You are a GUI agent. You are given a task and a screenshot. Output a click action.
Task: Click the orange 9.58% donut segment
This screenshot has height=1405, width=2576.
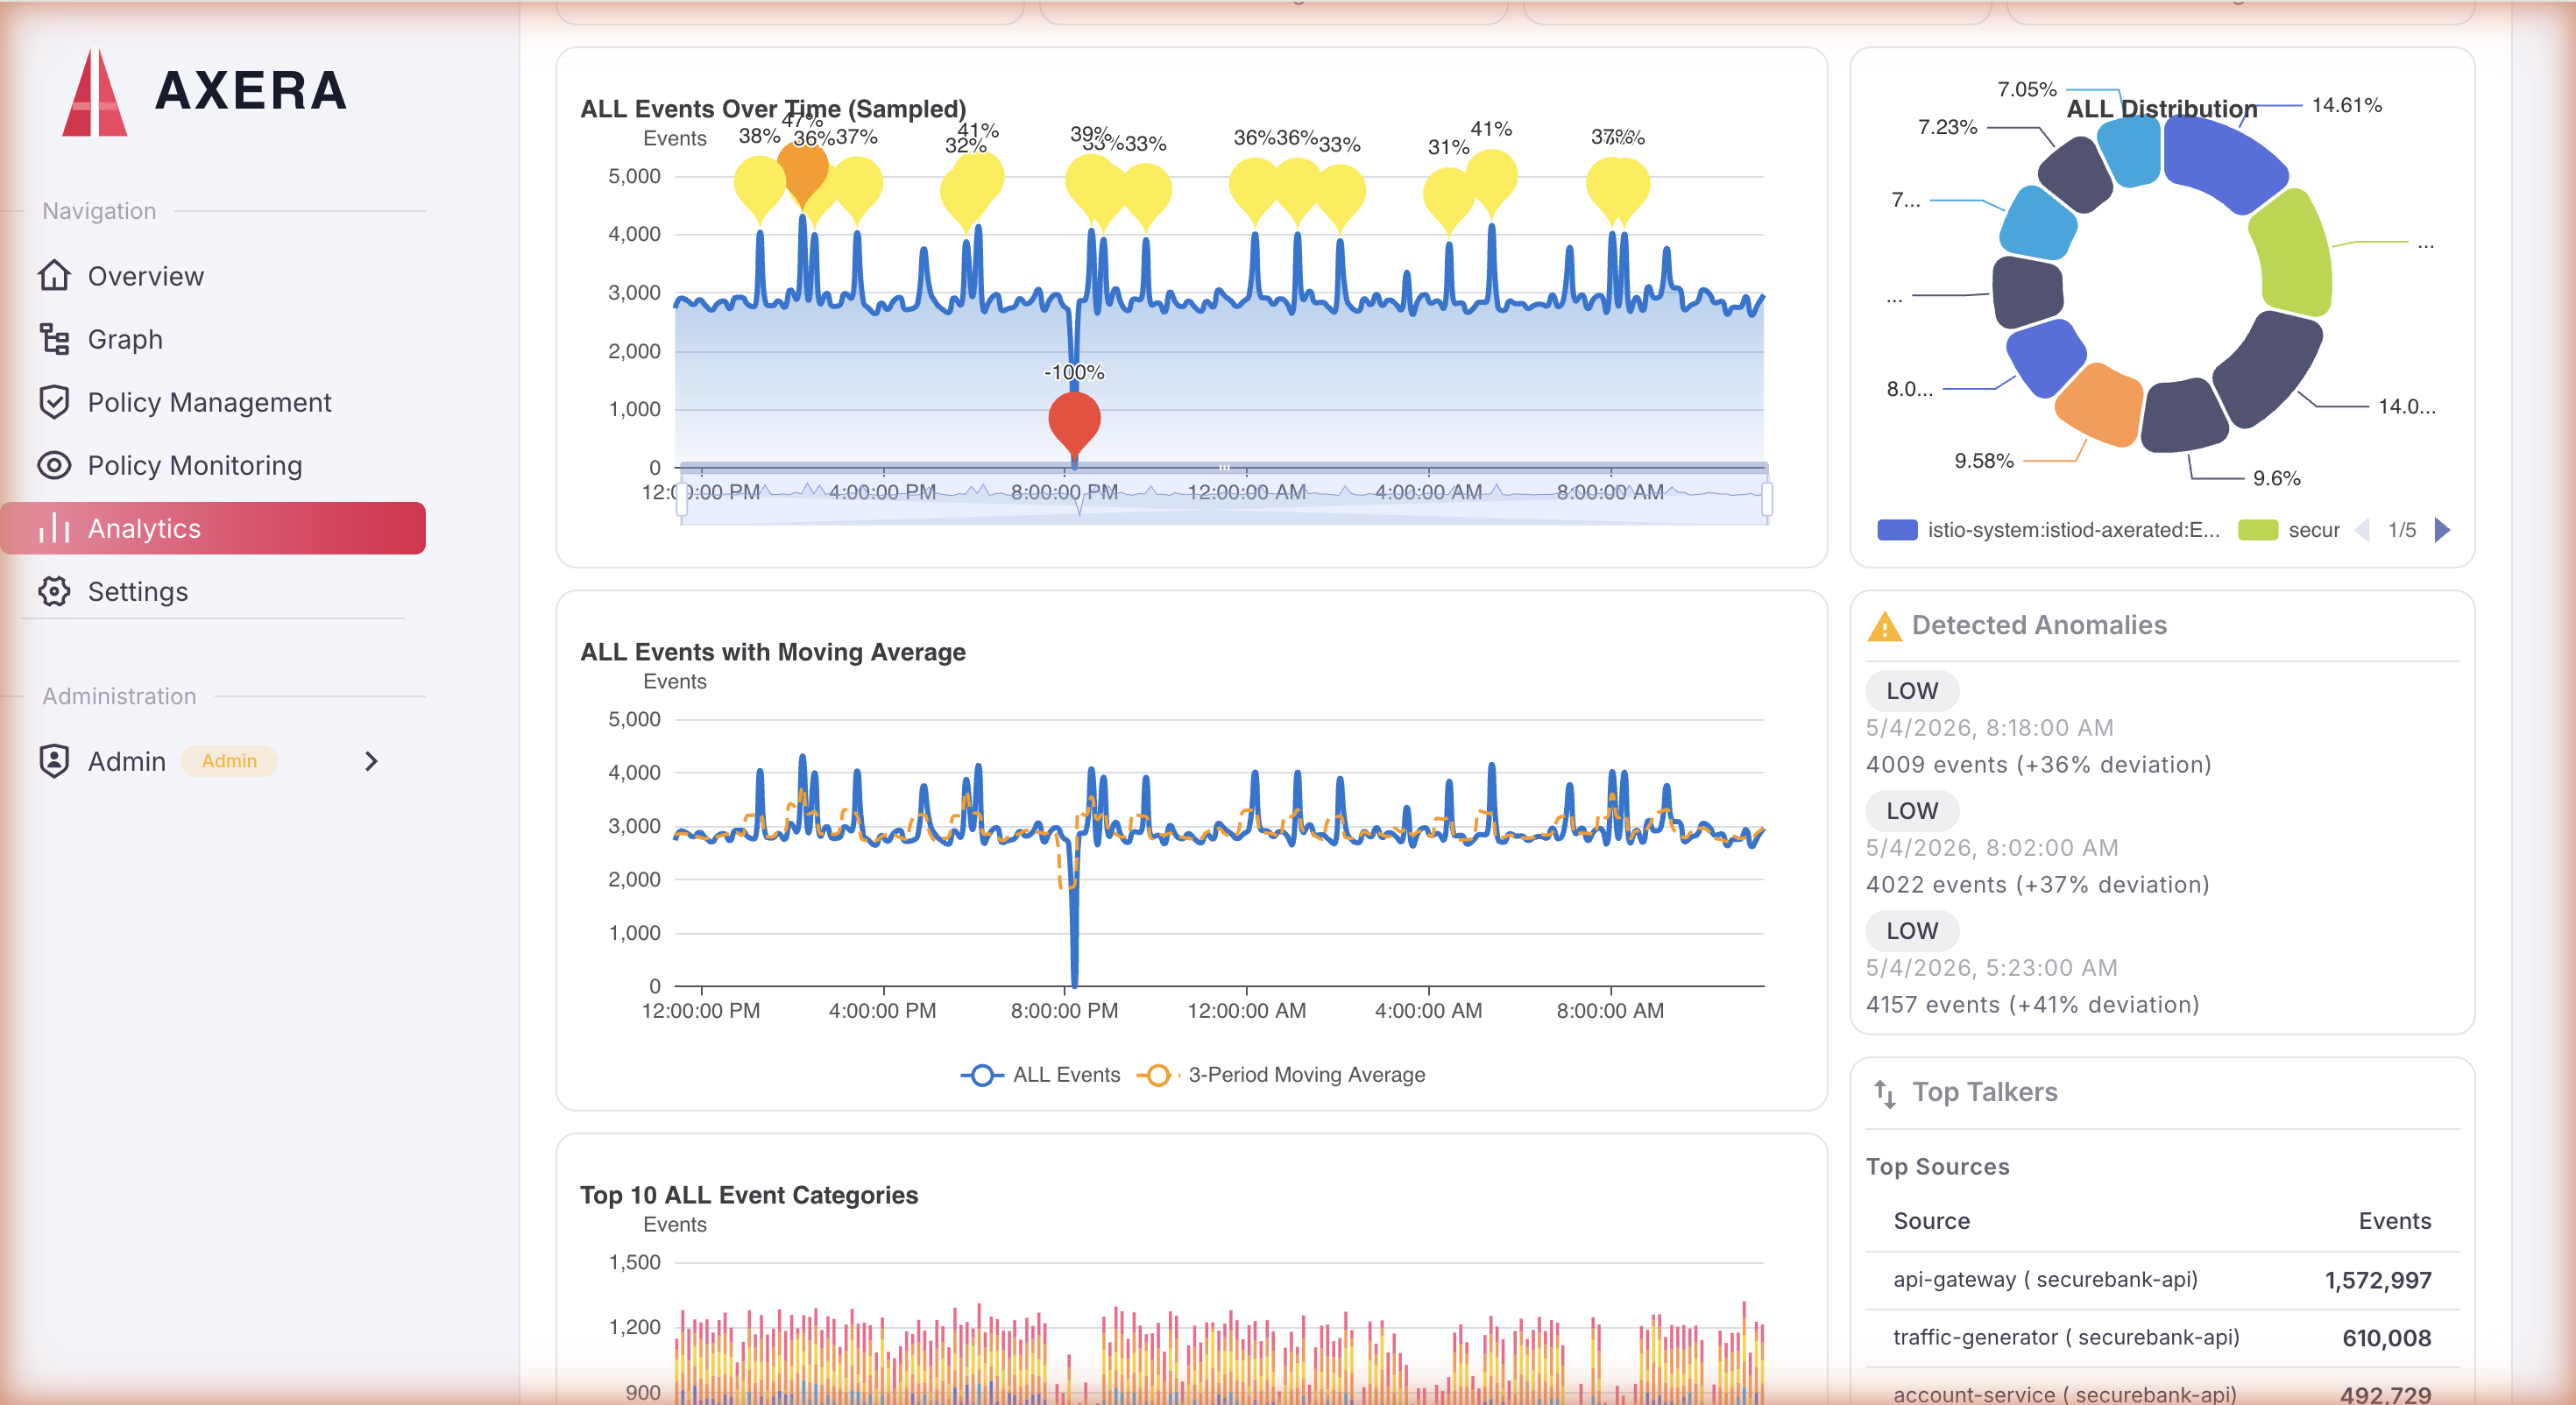coord(2099,403)
